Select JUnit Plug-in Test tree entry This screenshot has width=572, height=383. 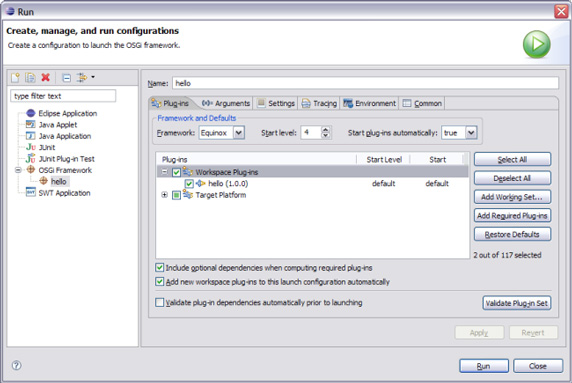pyautogui.click(x=67, y=159)
